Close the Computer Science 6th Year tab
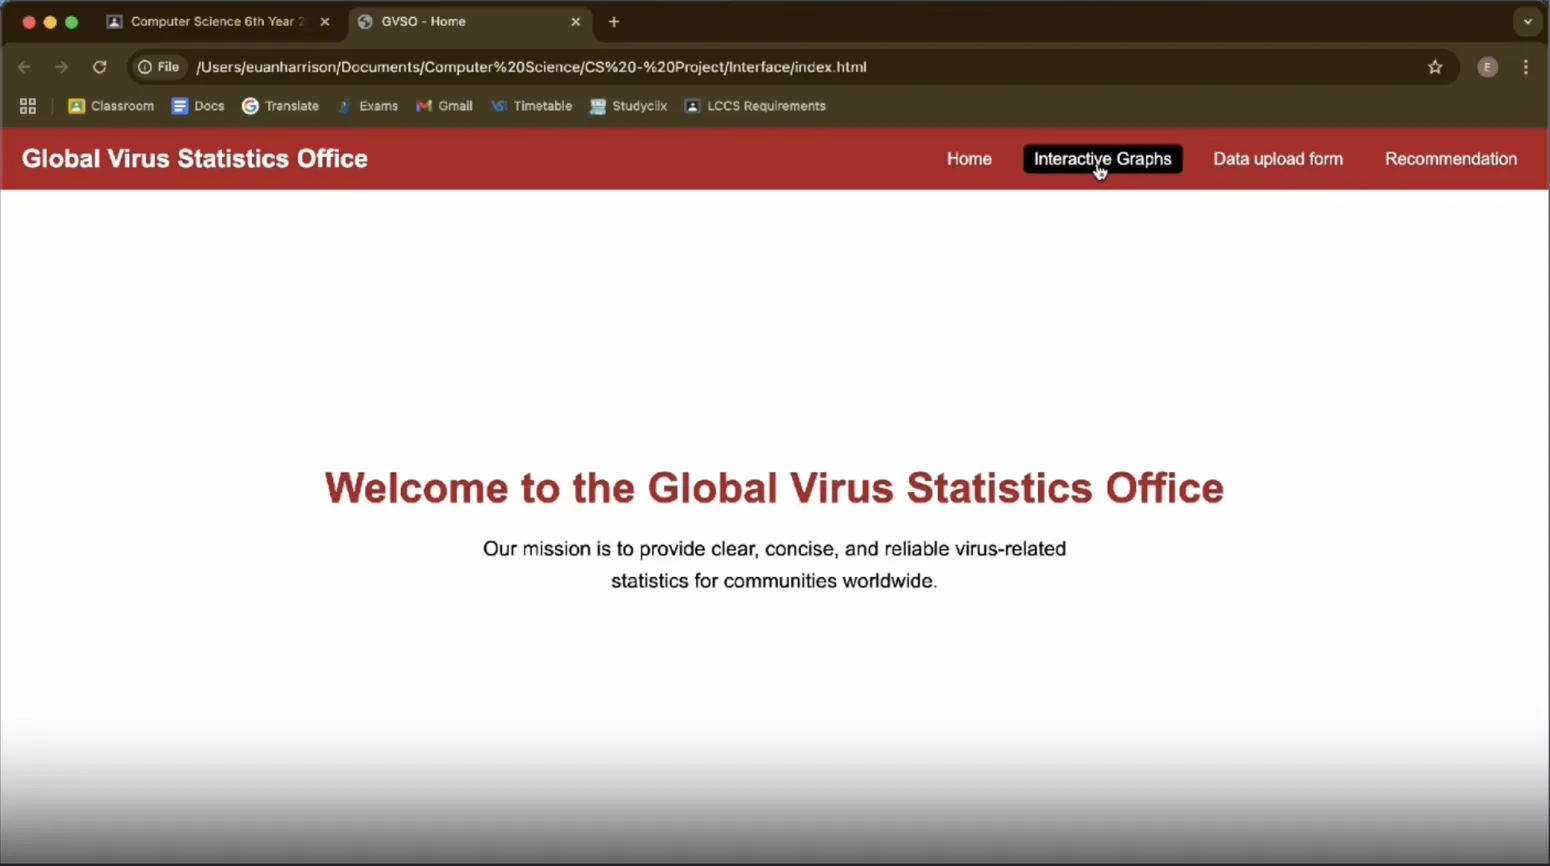Viewport: 1550px width, 866px height. tap(325, 22)
